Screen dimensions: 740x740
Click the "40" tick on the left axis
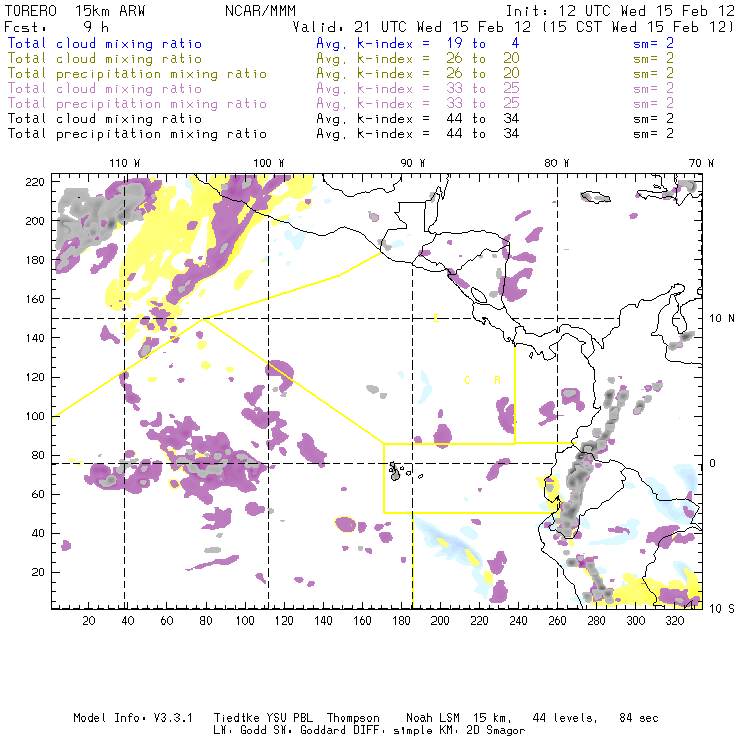pos(38,533)
